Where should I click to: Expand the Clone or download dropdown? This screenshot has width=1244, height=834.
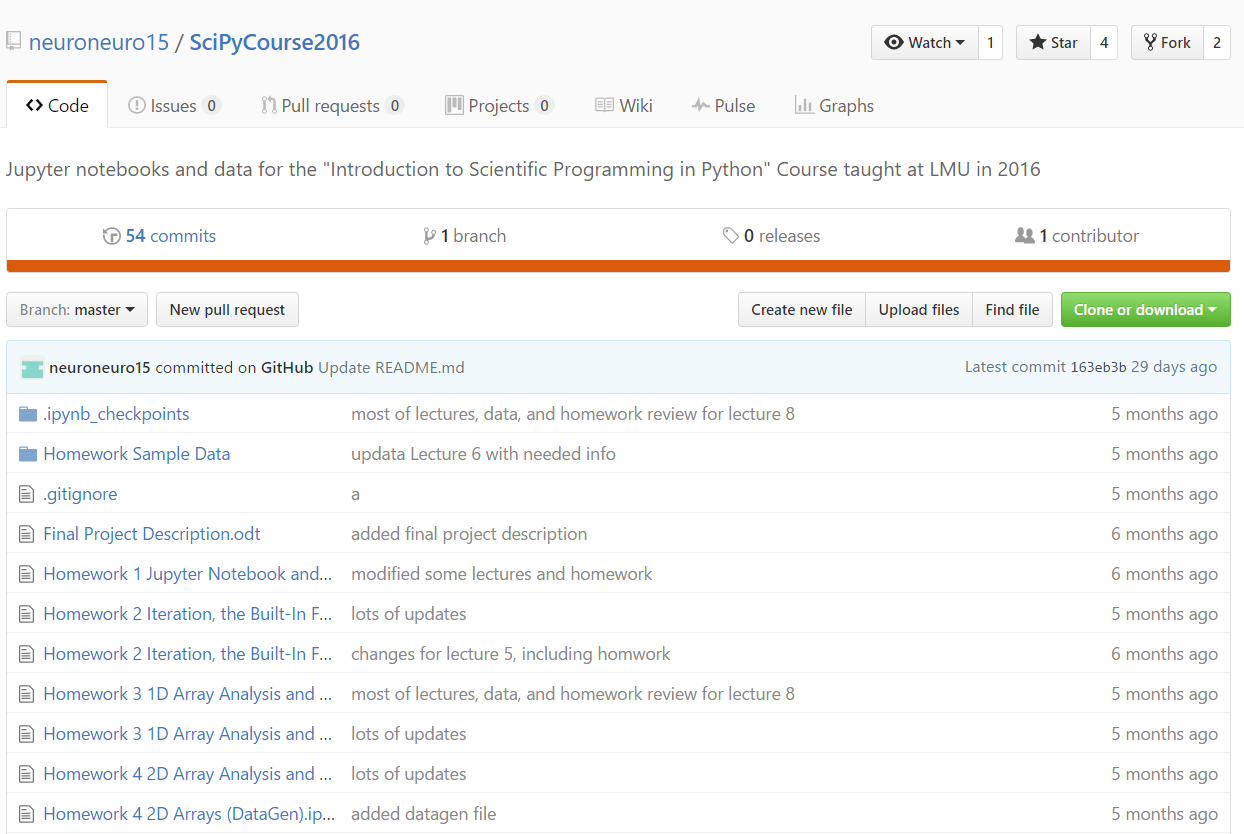point(1145,310)
